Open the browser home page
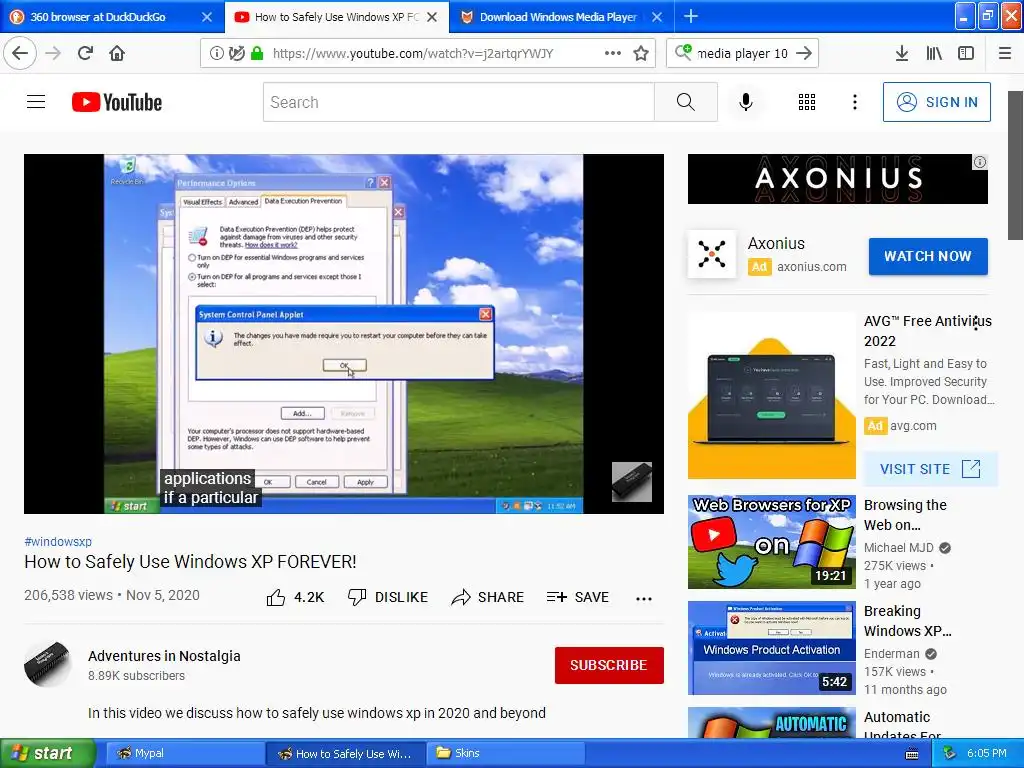The width and height of the screenshot is (1024, 768). [117, 53]
